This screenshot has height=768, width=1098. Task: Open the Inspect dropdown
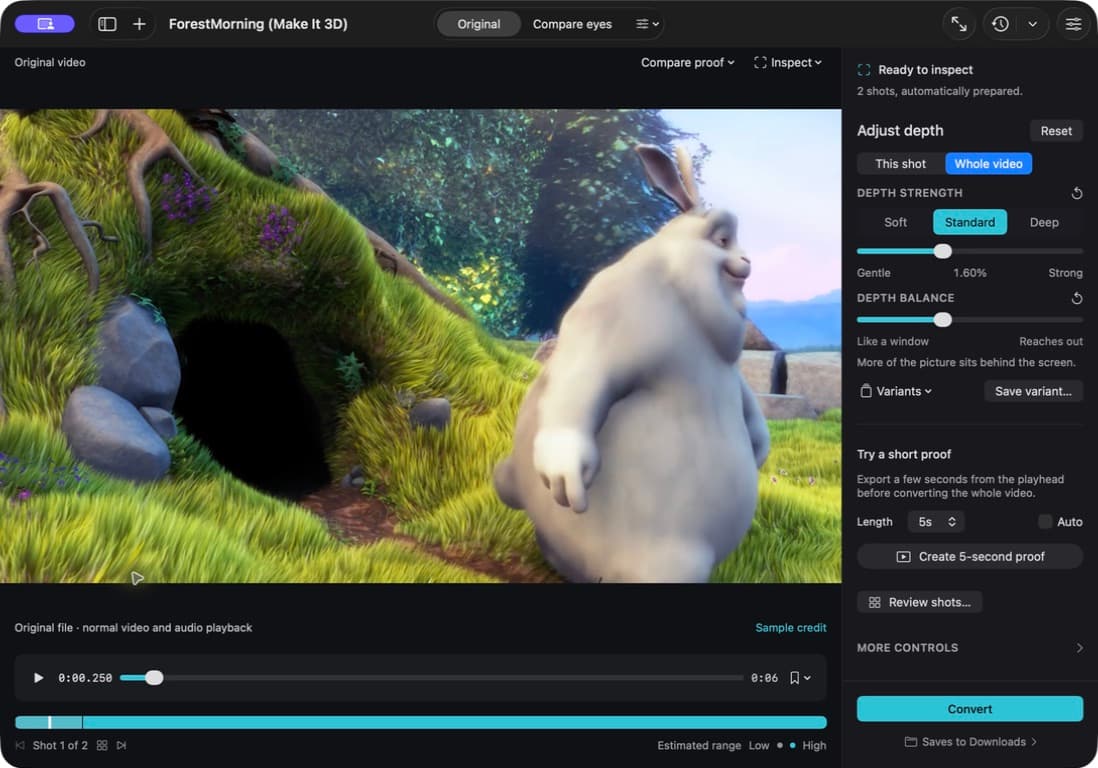[788, 62]
